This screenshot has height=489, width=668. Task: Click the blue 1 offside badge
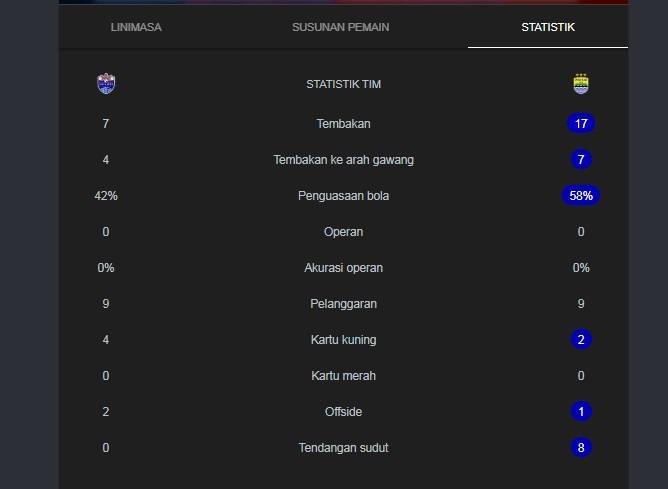pyautogui.click(x=581, y=412)
